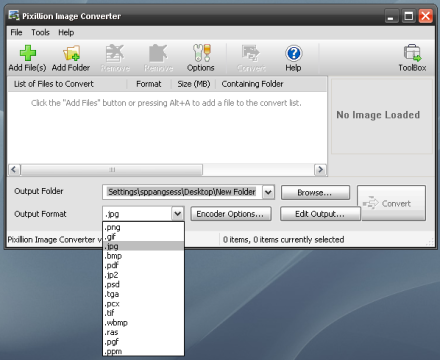The width and height of the screenshot is (440, 360).
Task: Collapse the Output Format combo box arrow
Action: click(178, 213)
